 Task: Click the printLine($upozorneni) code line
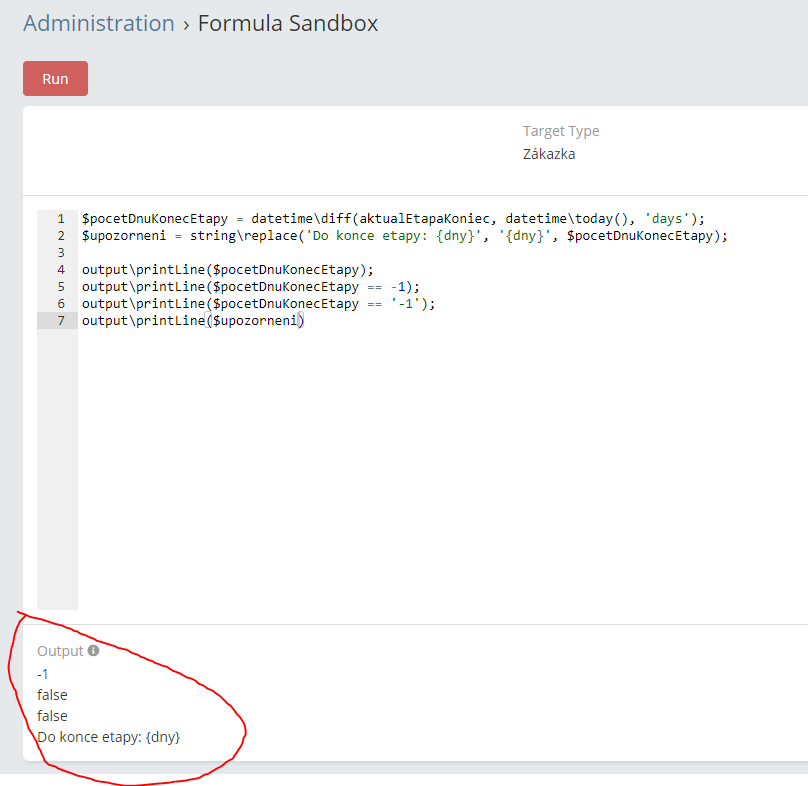coord(192,321)
